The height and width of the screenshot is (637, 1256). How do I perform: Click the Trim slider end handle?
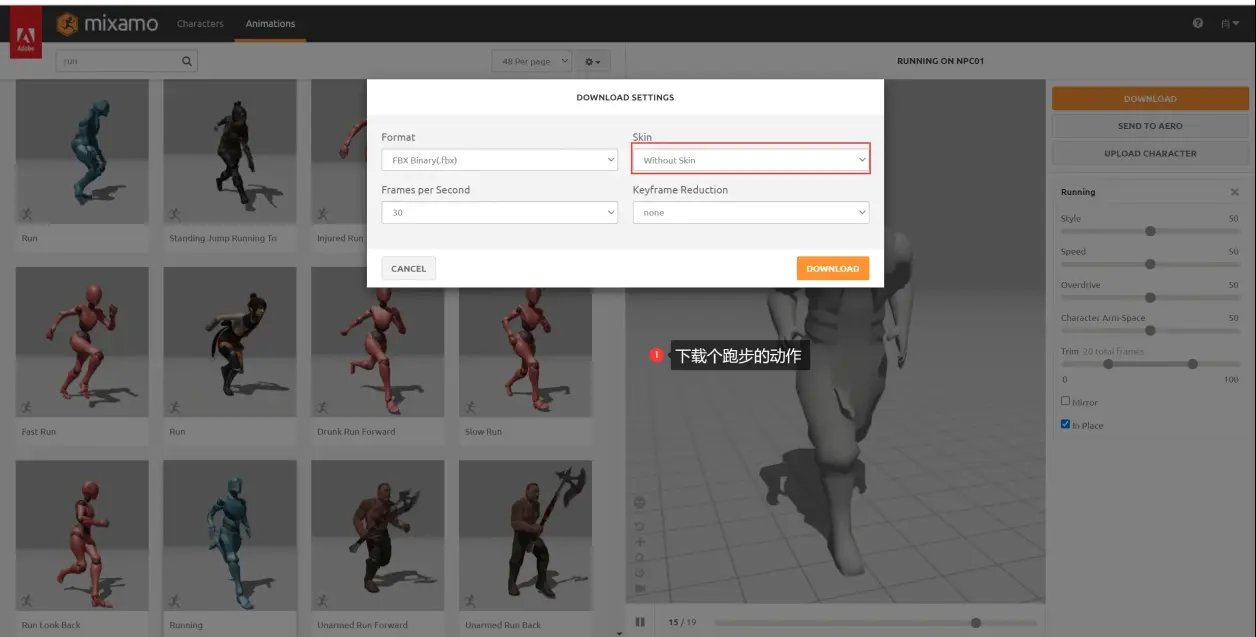pos(1193,364)
